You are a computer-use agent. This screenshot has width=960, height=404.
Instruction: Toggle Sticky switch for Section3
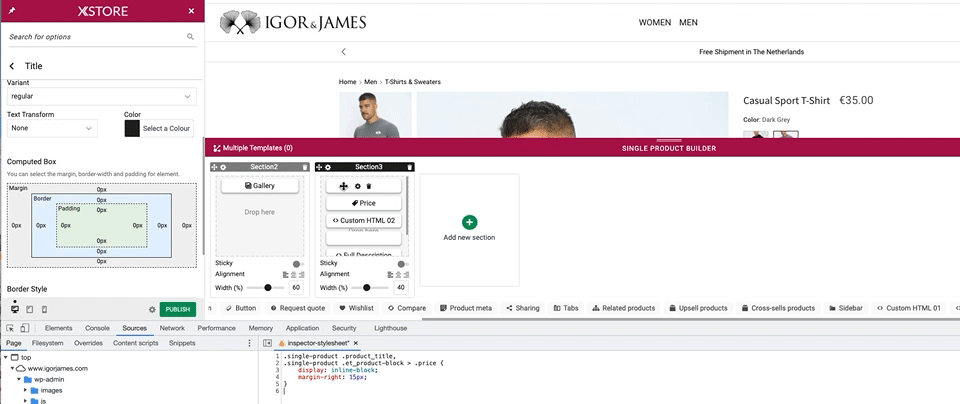click(x=403, y=264)
